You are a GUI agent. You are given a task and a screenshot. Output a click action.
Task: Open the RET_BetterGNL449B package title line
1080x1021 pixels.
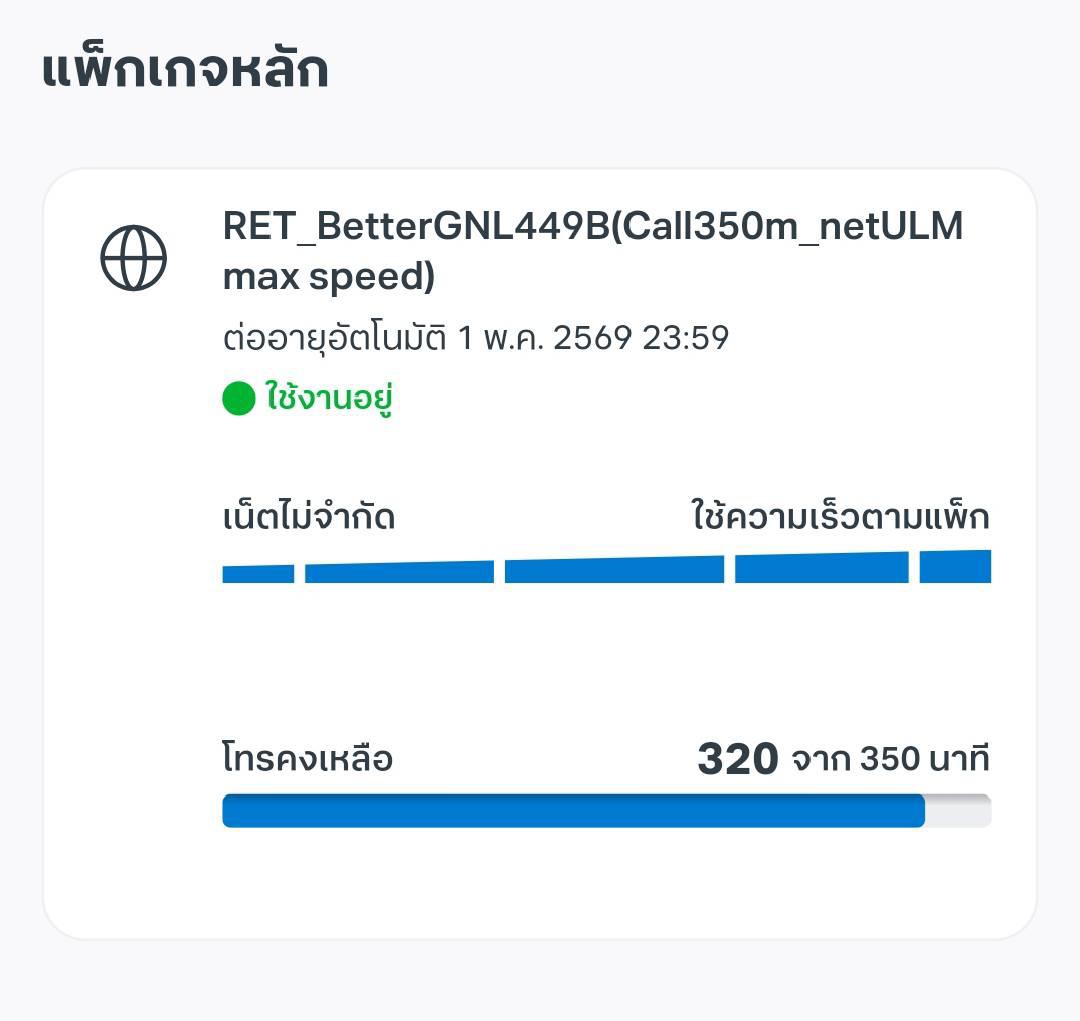[x=592, y=227]
